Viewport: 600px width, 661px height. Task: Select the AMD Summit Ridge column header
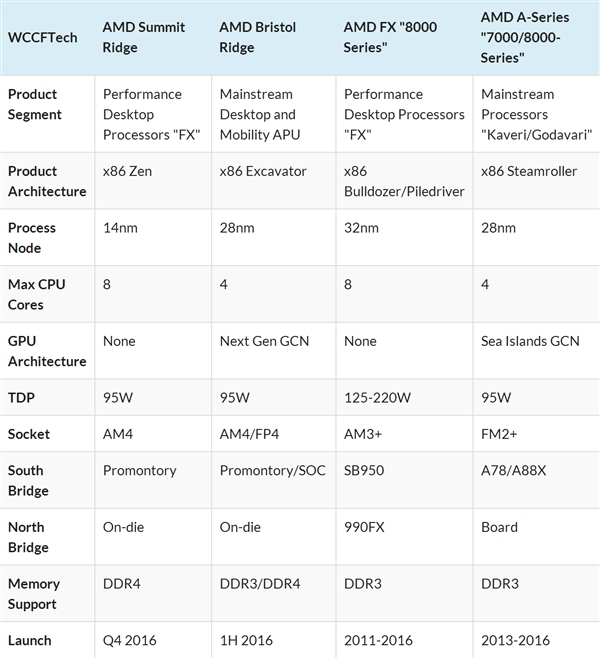point(143,37)
